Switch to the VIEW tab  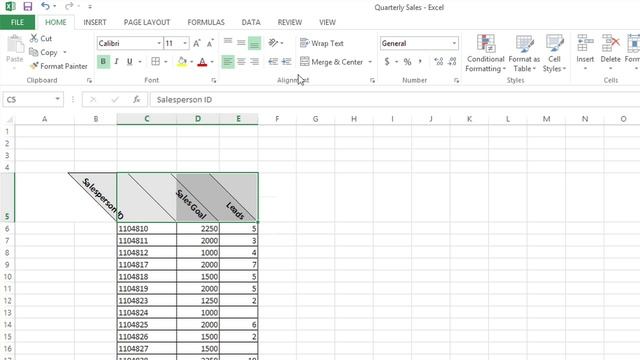[x=327, y=22]
